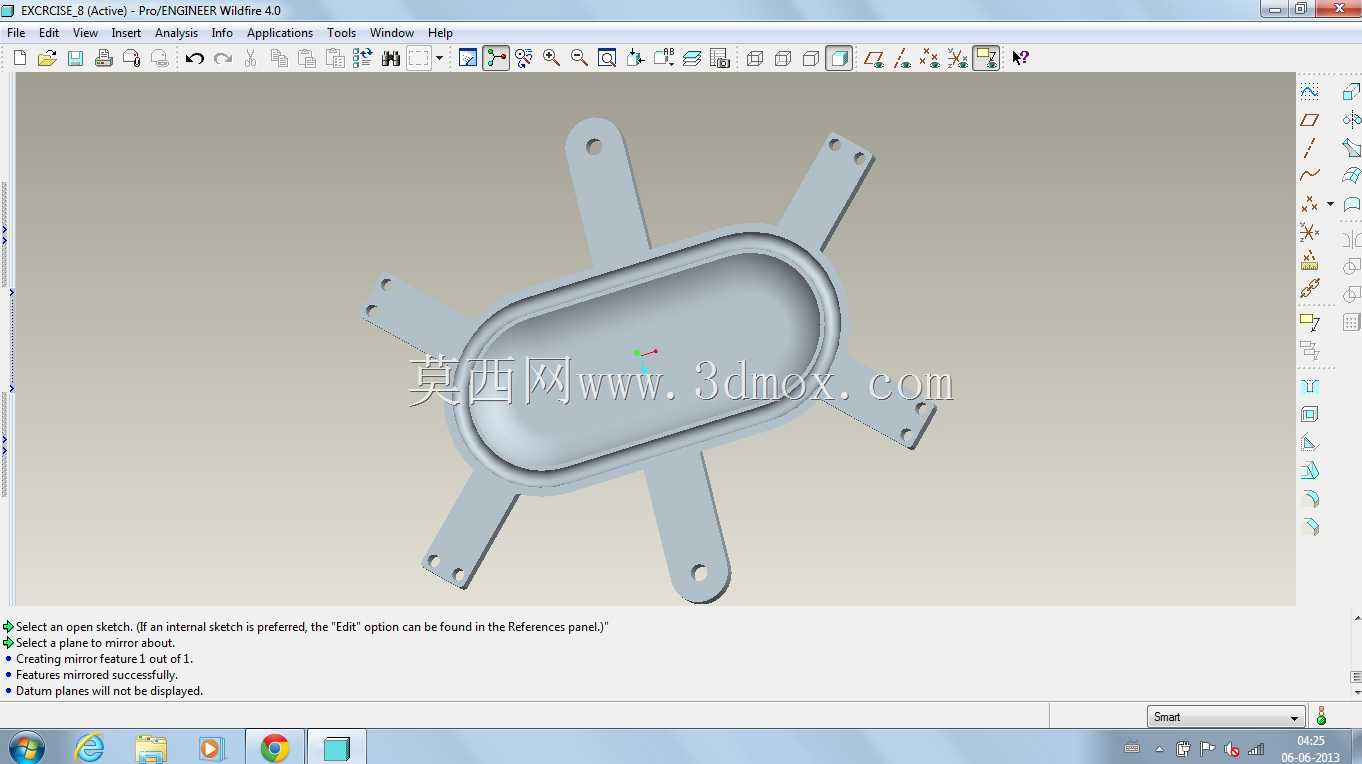Toggle Orient mode on or off
1362x764 pixels.
[523, 58]
